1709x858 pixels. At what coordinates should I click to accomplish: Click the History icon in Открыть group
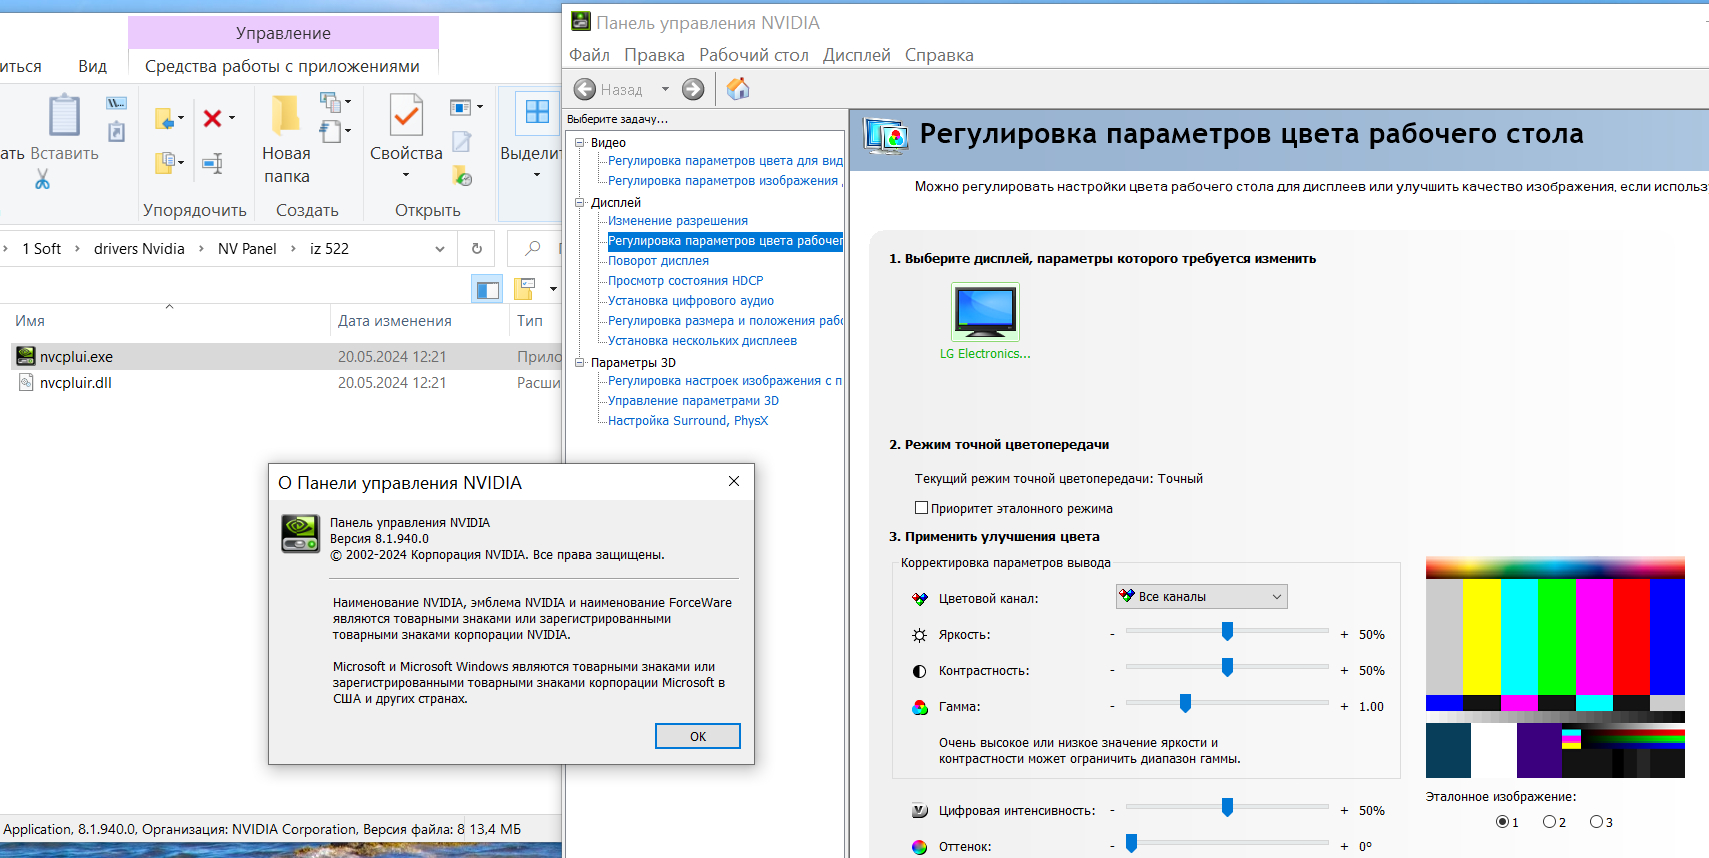tap(462, 177)
